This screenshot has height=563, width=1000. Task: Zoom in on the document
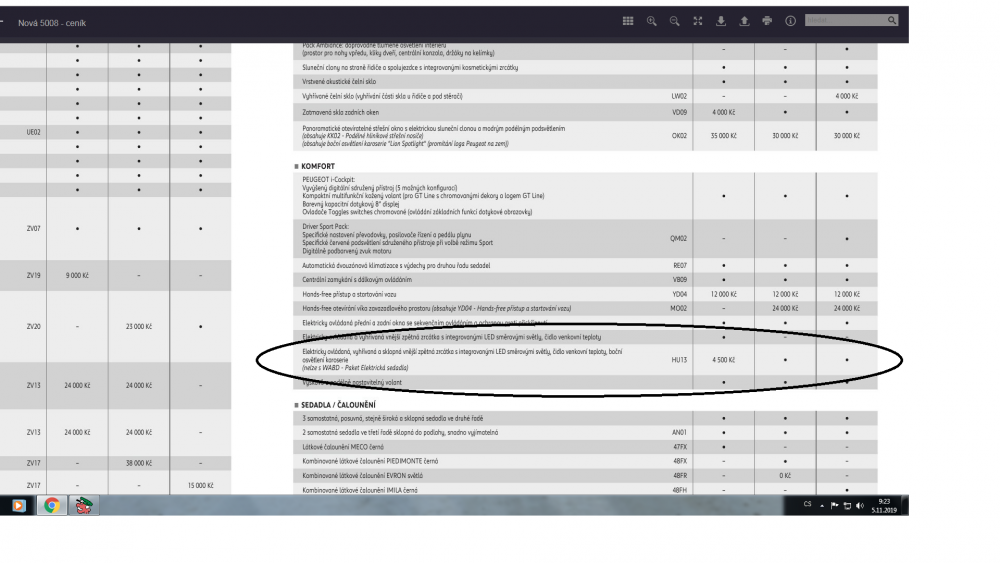pyautogui.click(x=651, y=21)
